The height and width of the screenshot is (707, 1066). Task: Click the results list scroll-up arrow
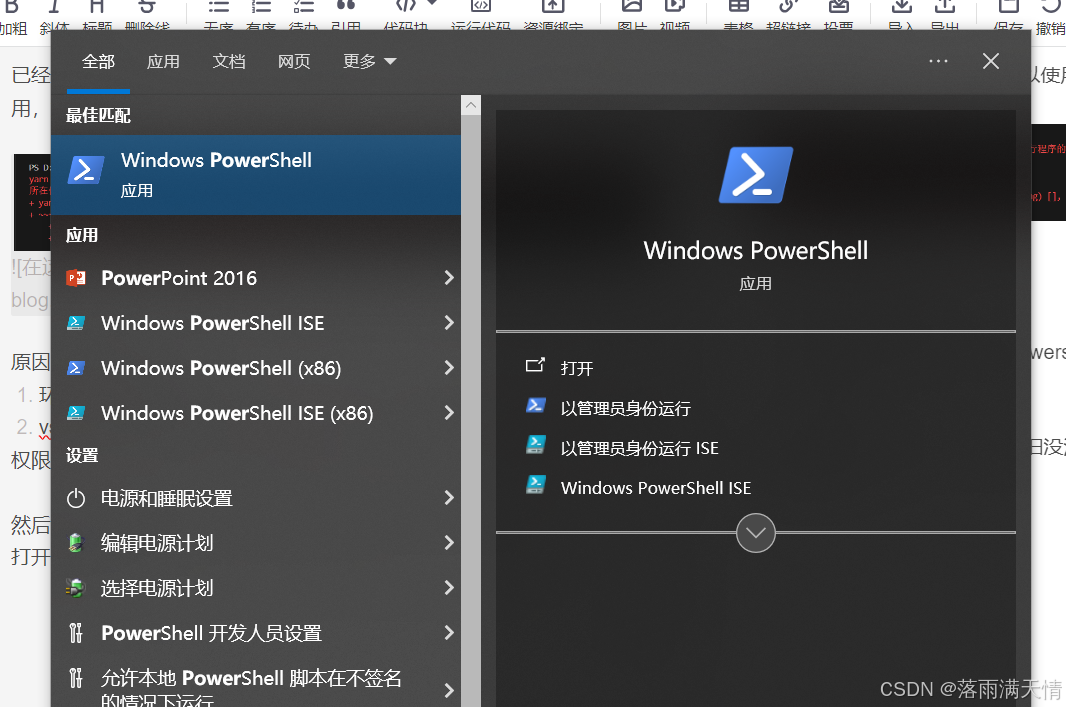(470, 105)
